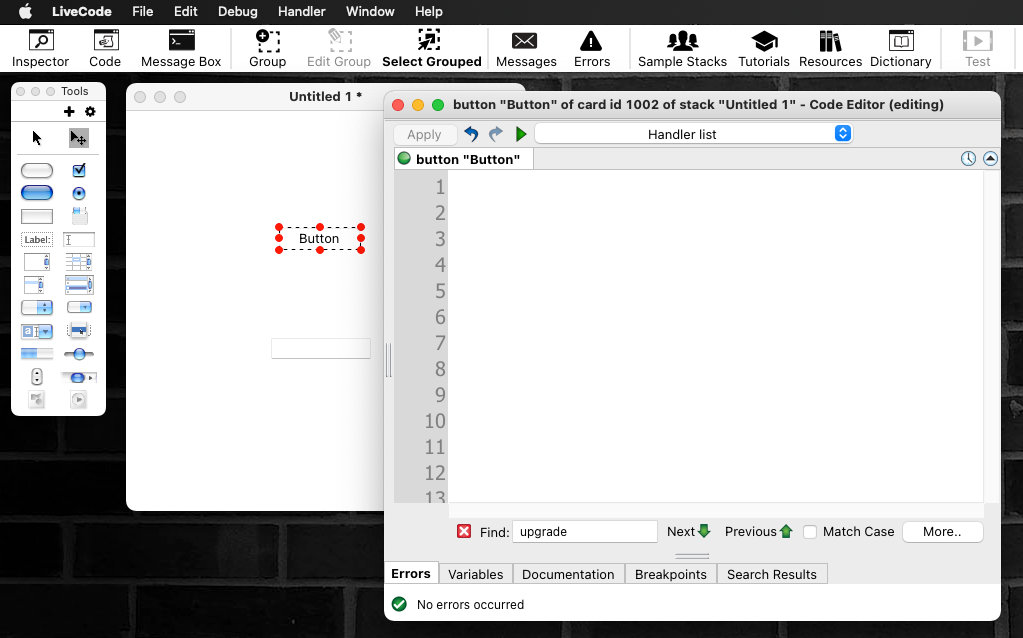Enable the Match Case checkbox

[810, 532]
